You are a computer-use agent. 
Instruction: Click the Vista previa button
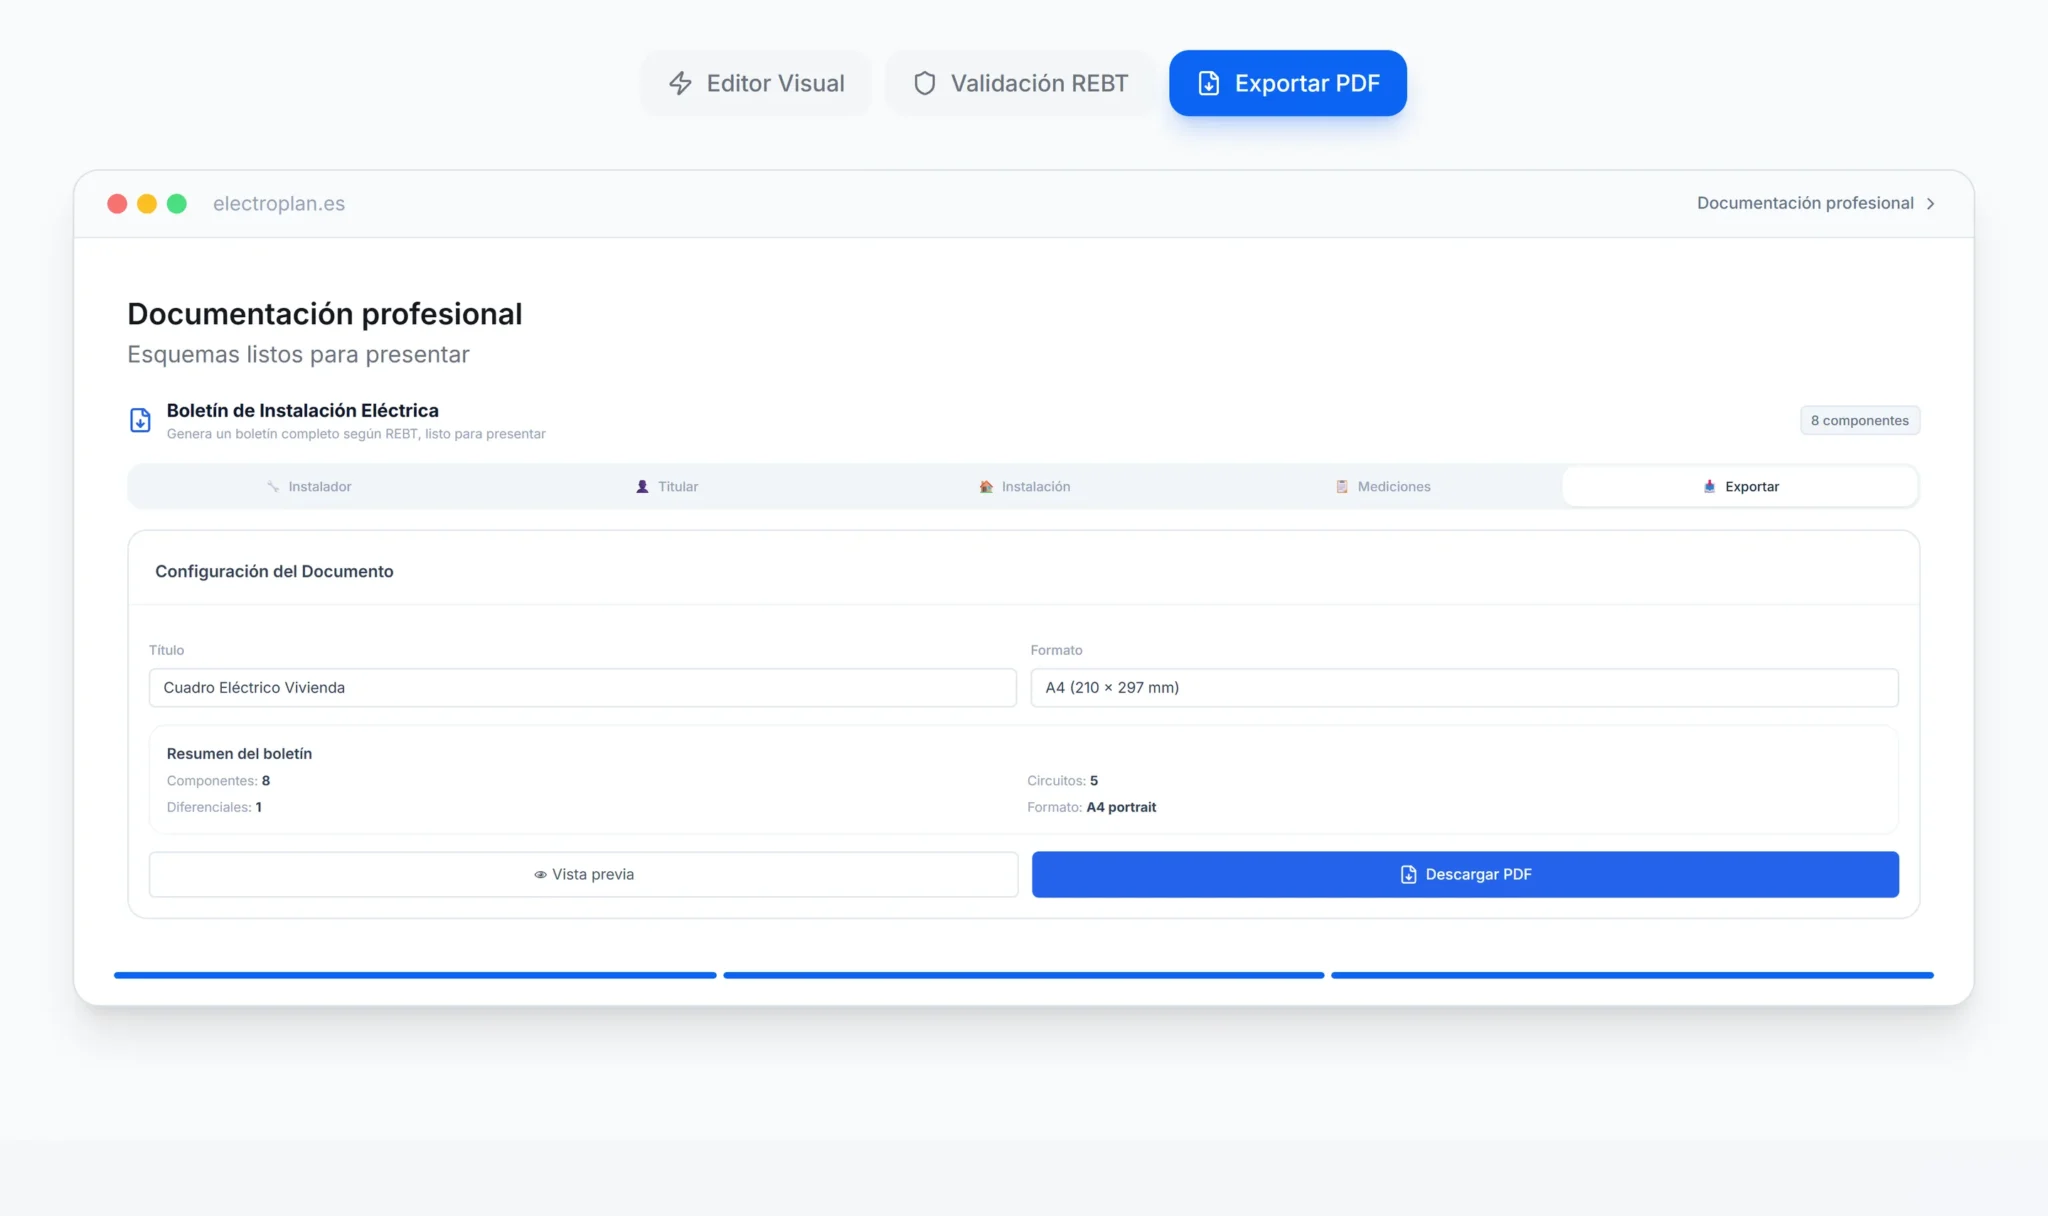(584, 874)
